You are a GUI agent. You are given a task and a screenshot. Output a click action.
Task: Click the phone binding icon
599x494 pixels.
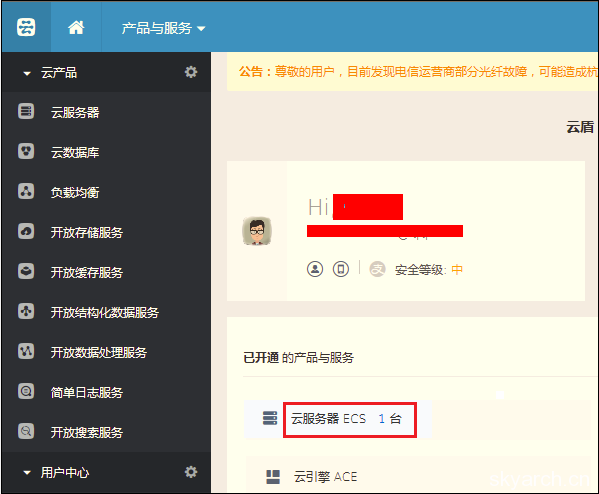341,269
